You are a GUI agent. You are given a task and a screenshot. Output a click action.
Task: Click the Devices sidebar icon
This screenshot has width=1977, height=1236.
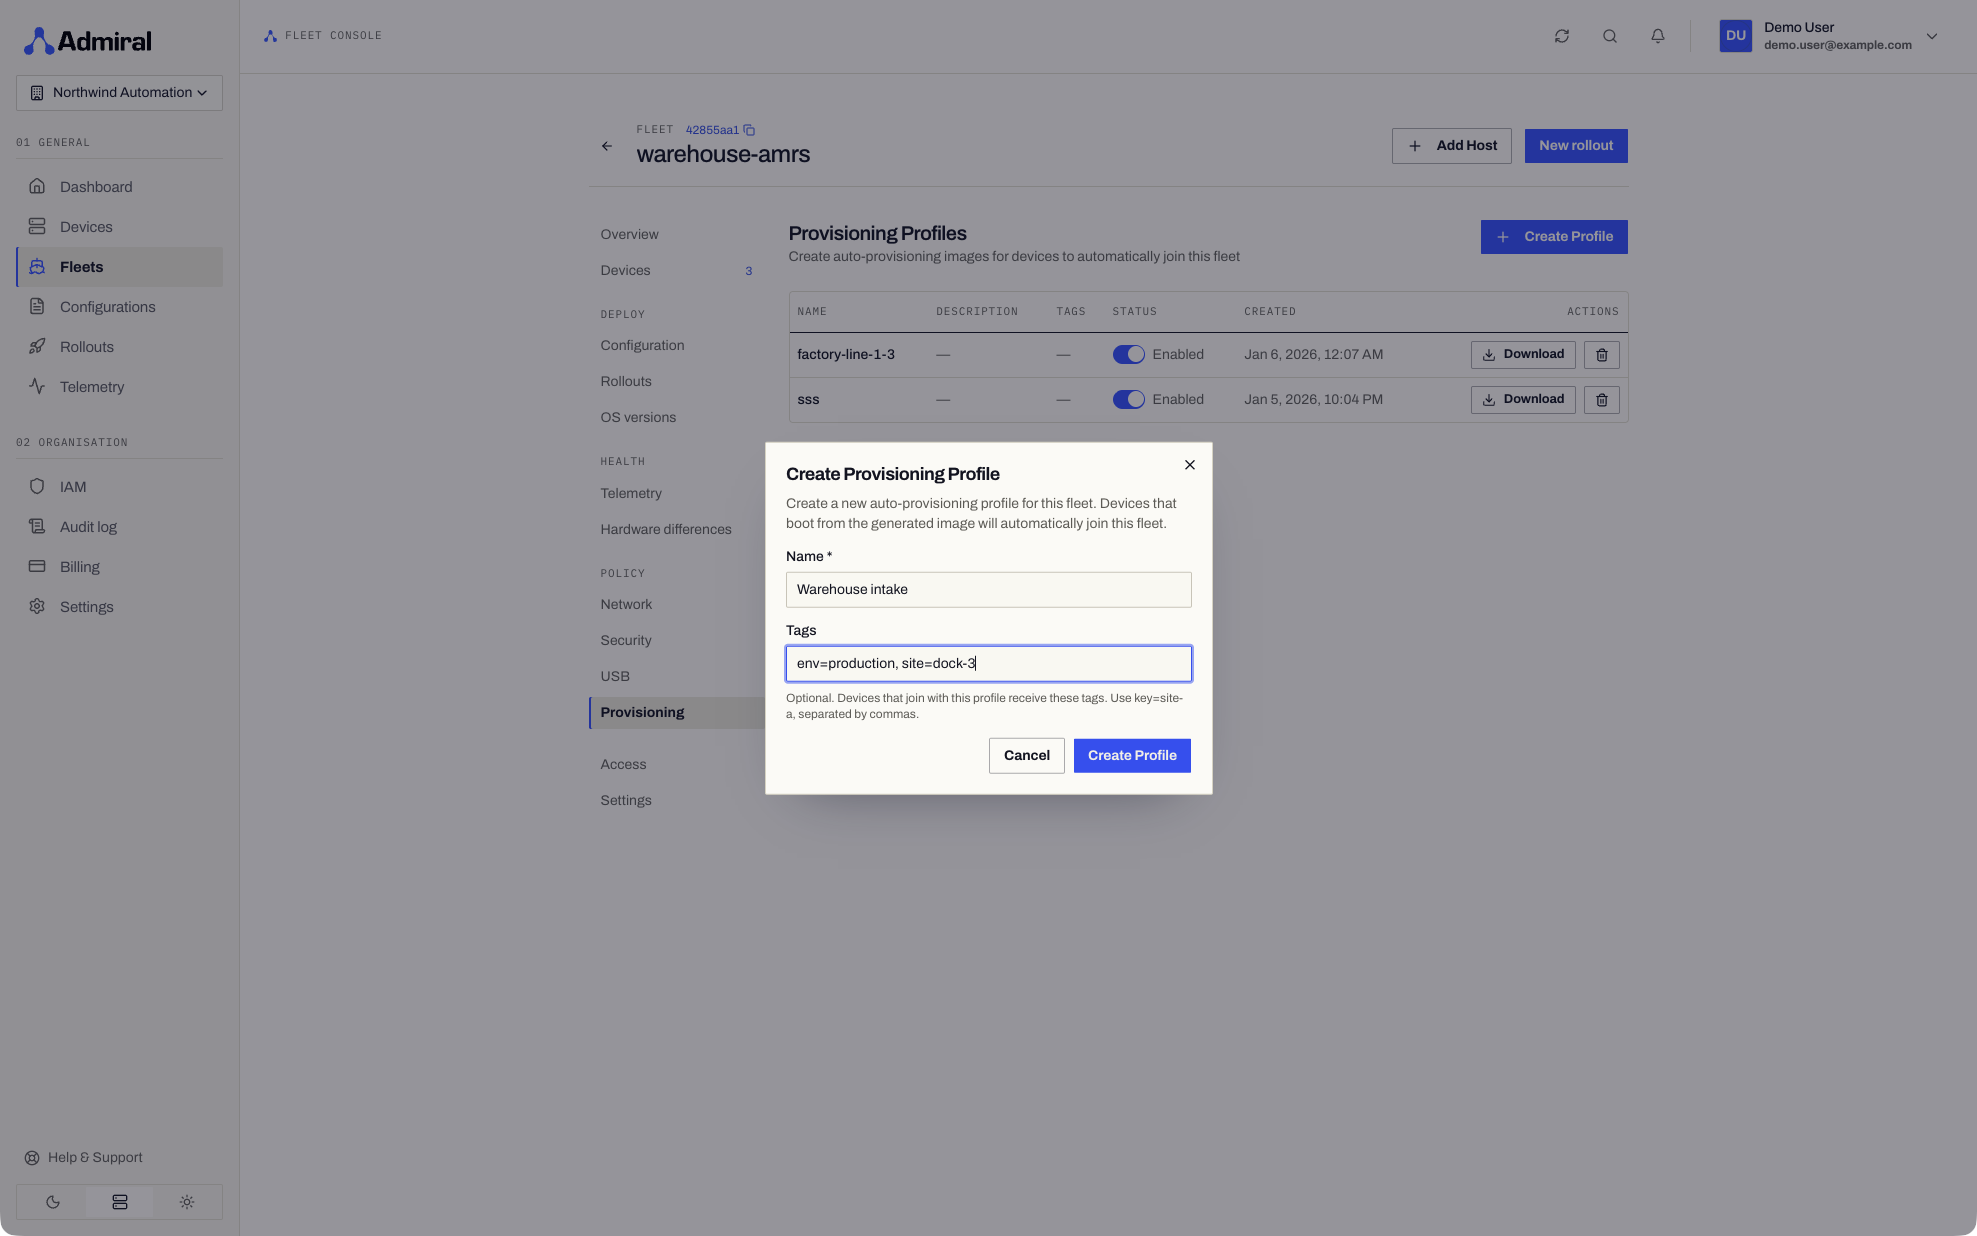pos(37,227)
